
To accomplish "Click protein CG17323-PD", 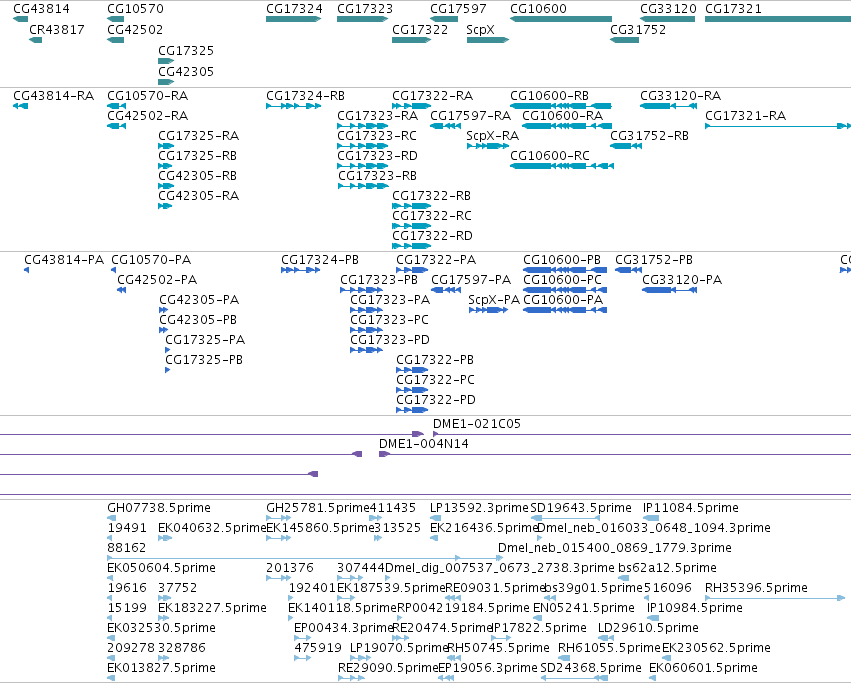I will point(390,340).
